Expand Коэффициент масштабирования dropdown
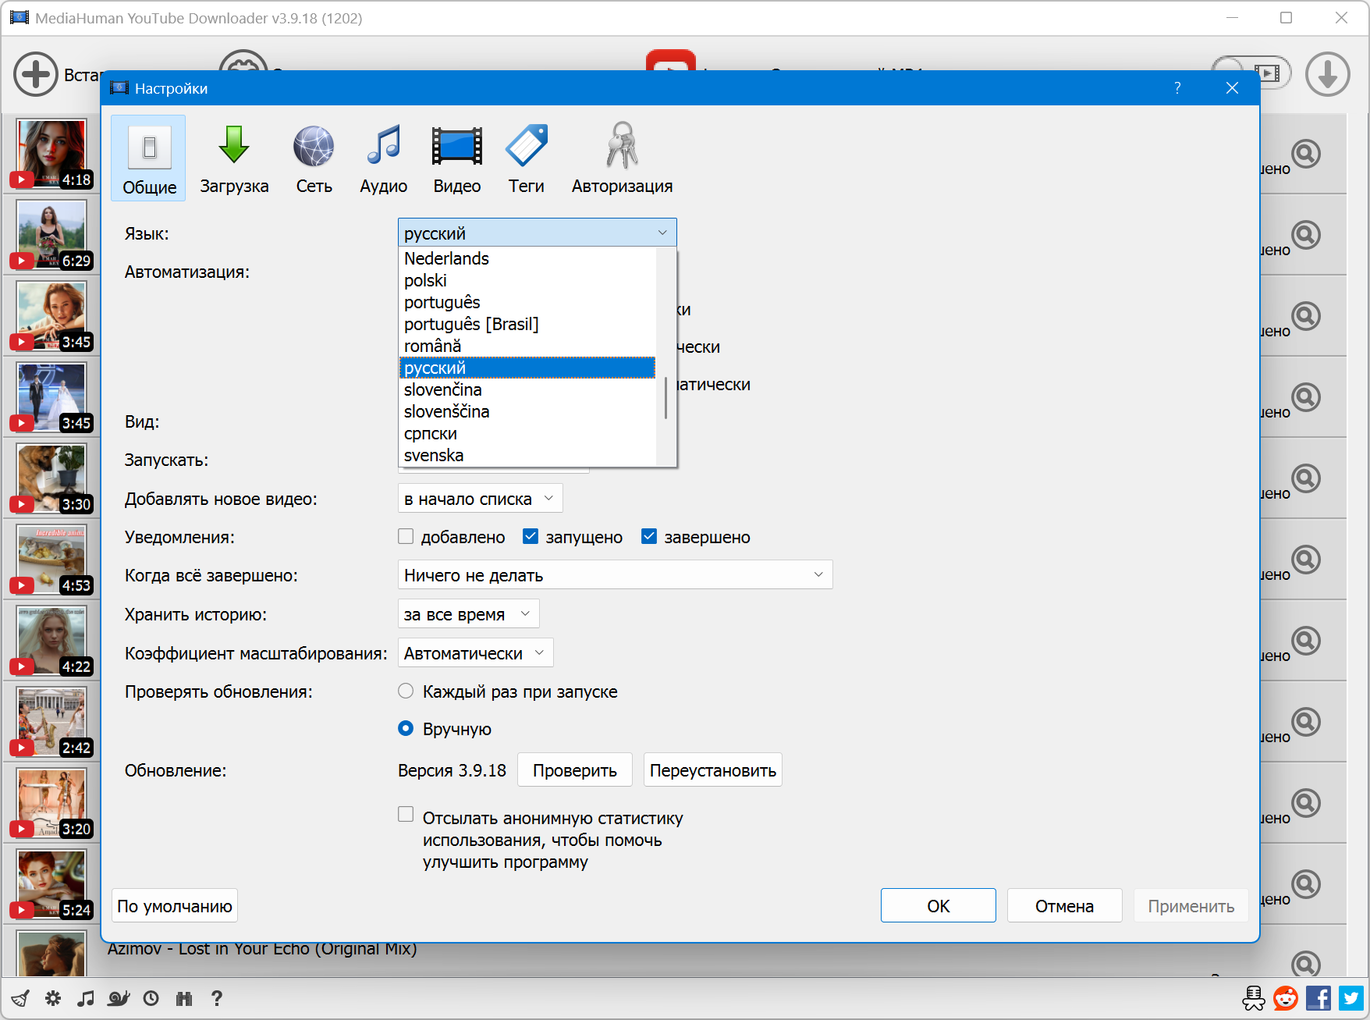 (x=475, y=653)
